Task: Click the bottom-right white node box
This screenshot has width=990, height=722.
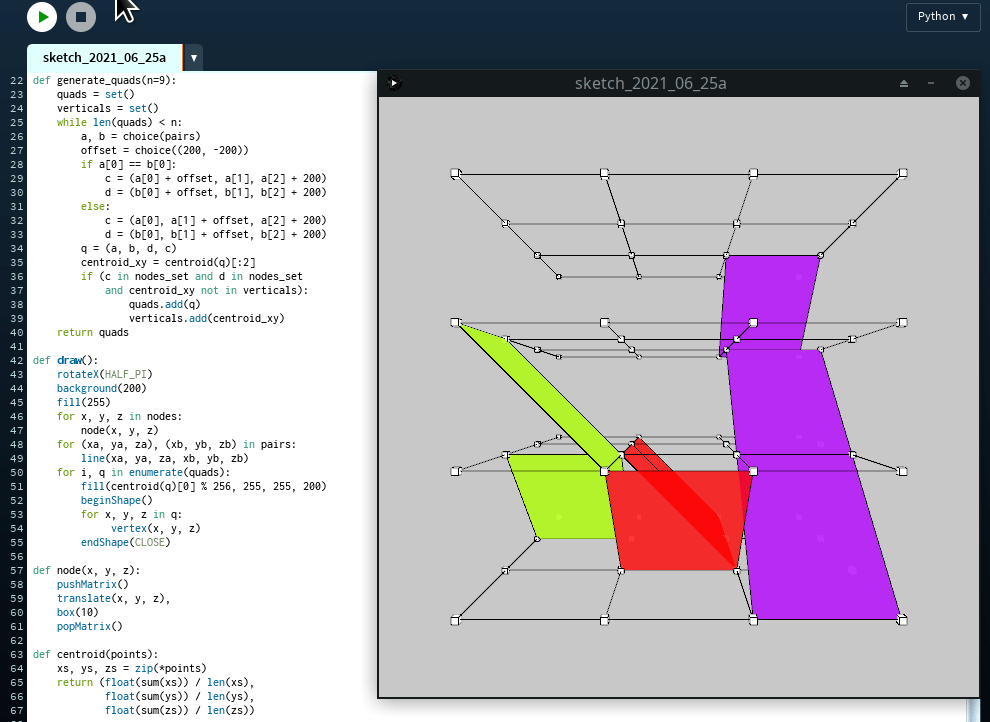Action: point(902,620)
